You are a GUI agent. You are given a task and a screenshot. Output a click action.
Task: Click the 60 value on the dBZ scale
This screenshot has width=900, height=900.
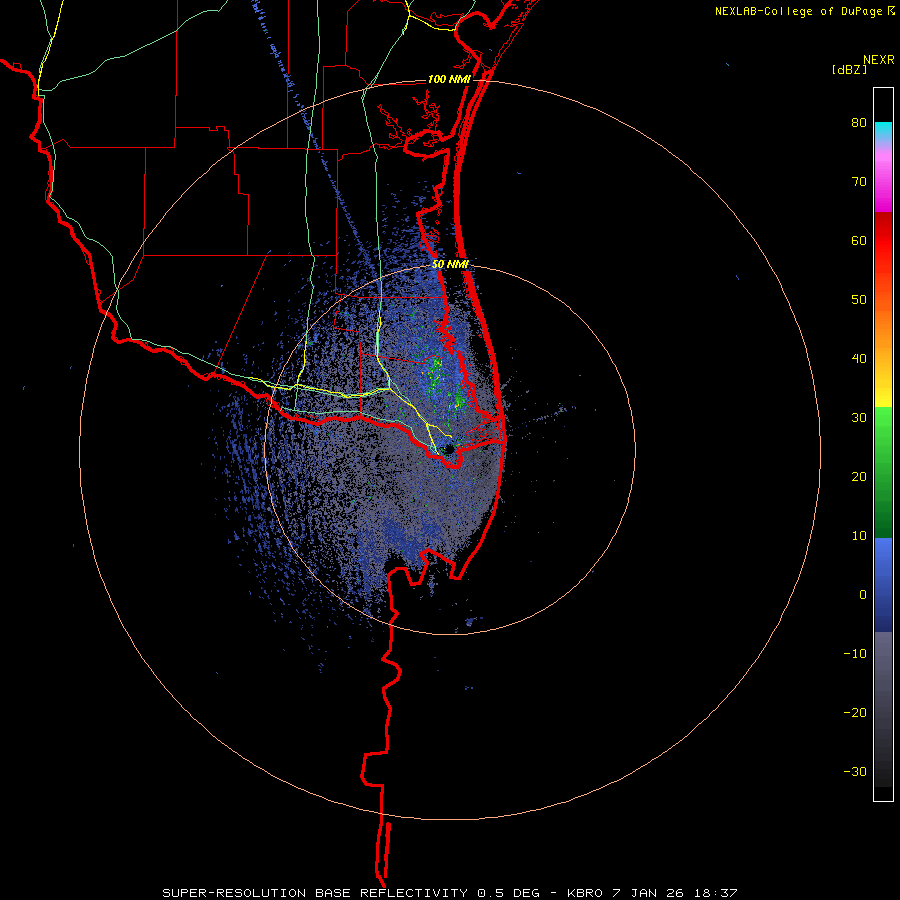859,240
